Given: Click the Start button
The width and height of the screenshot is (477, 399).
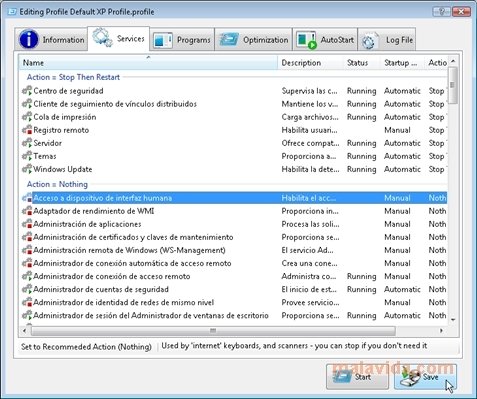Looking at the screenshot, I should 357,377.
